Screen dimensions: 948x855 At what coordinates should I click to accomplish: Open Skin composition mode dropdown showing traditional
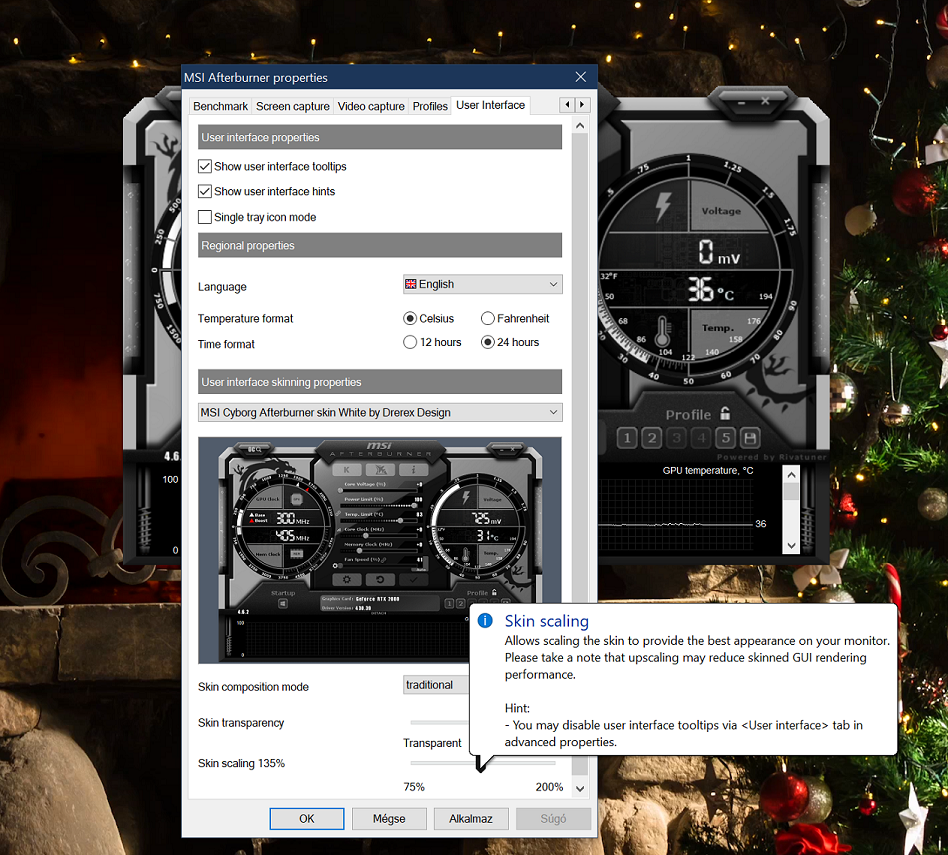(436, 684)
